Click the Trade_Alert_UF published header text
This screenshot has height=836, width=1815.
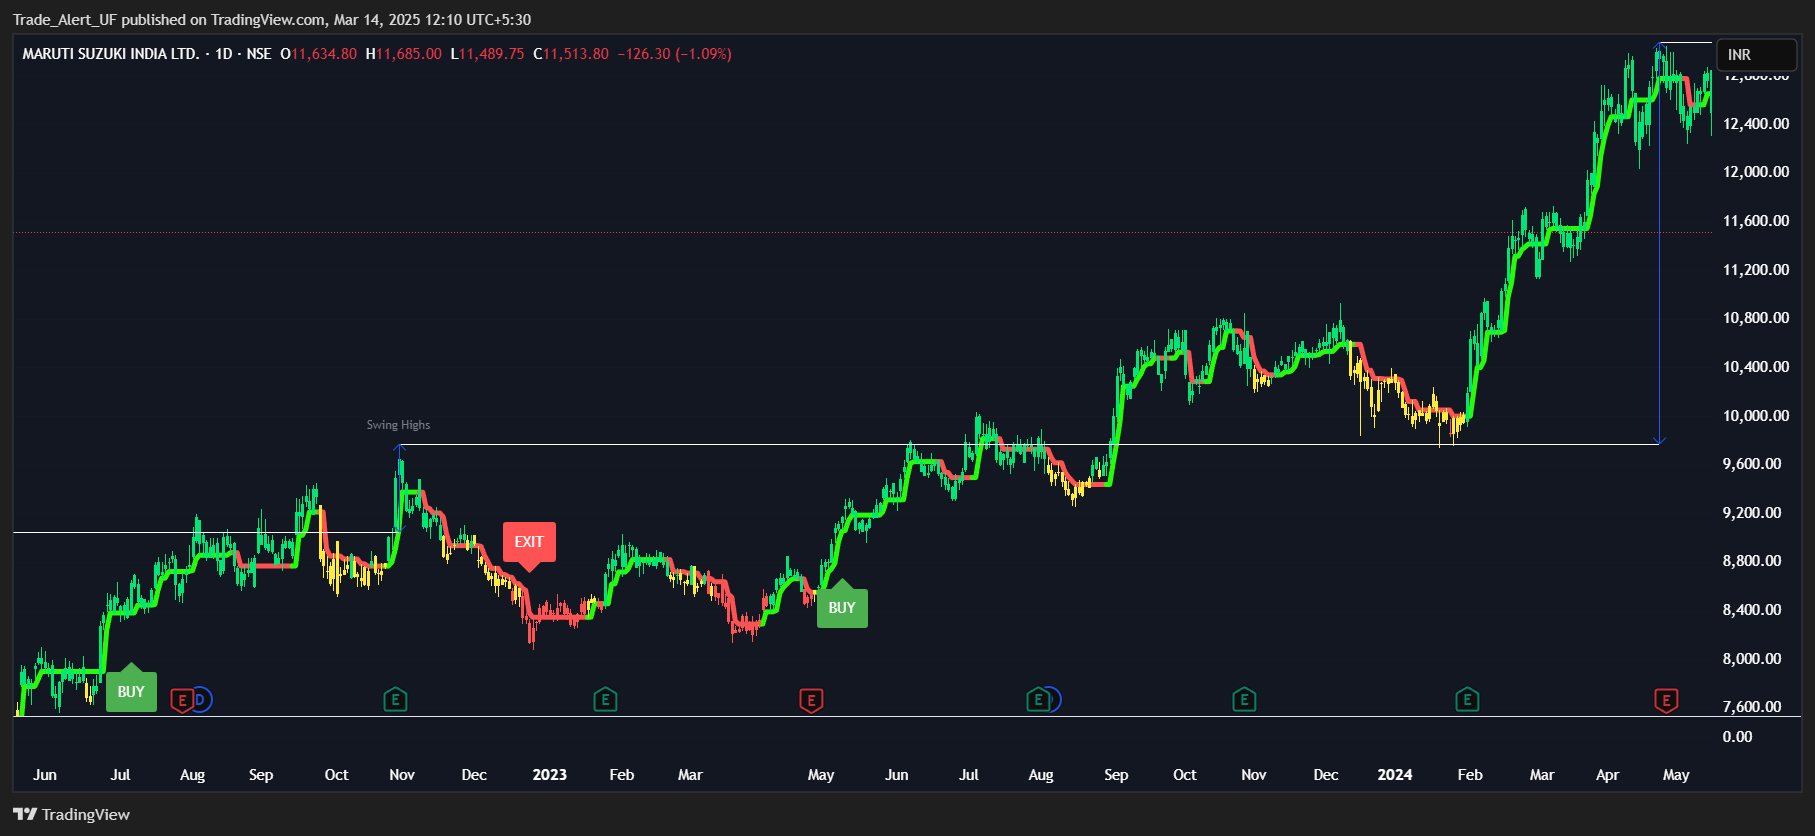(x=272, y=20)
